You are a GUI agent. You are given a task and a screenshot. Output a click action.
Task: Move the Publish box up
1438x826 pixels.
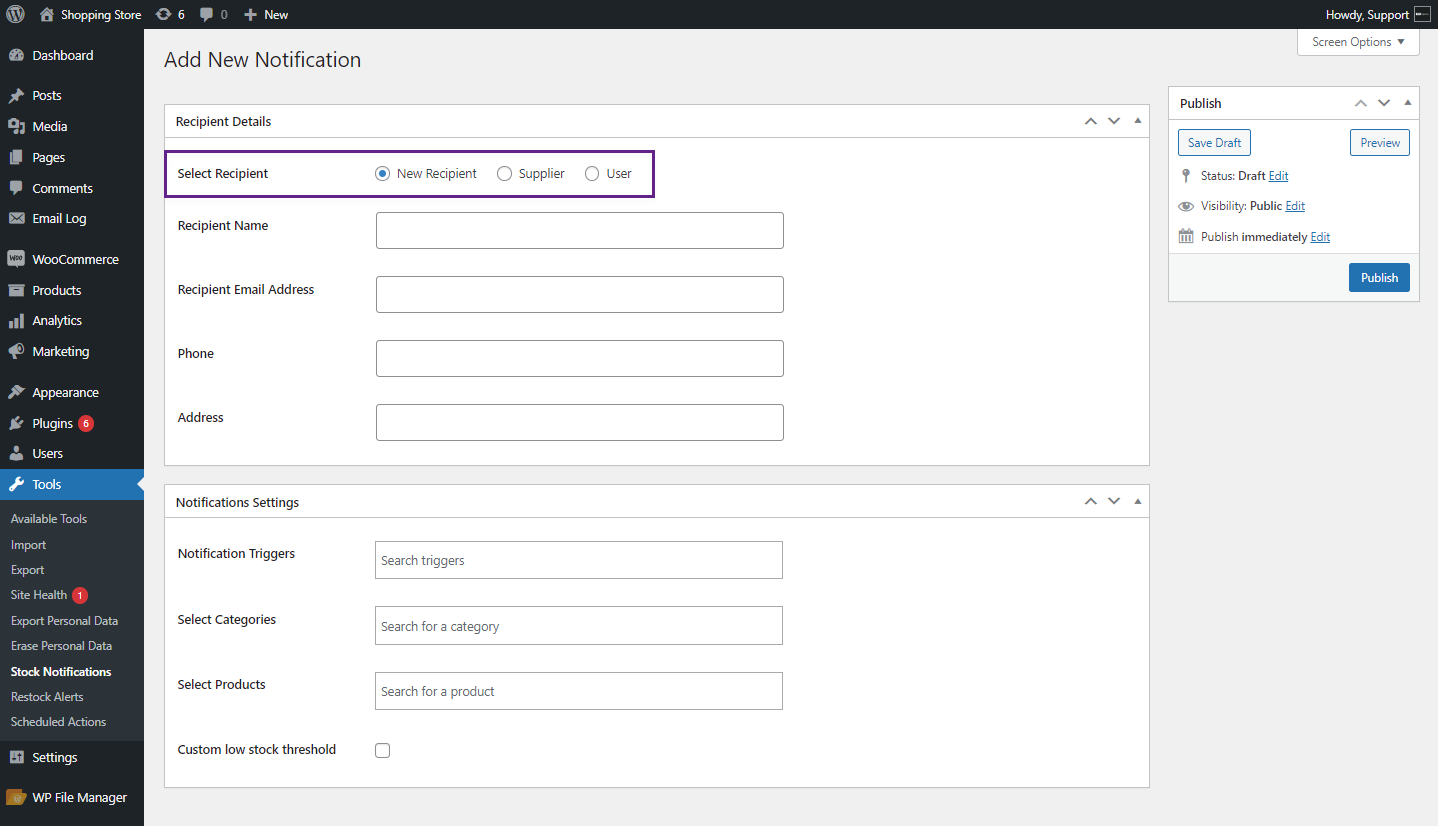coord(1361,103)
